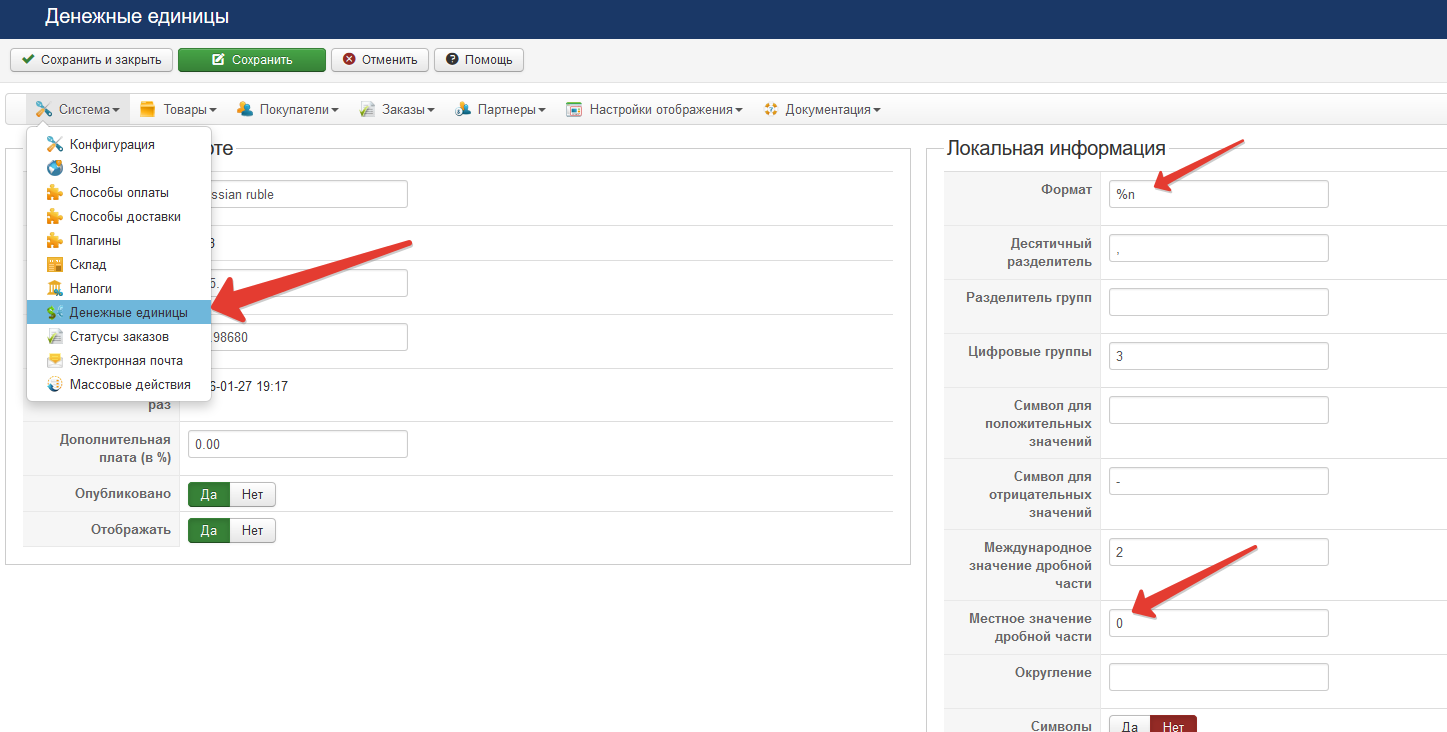
Task: Click the Символ для положительных значений field
Action: pyautogui.click(x=1219, y=410)
